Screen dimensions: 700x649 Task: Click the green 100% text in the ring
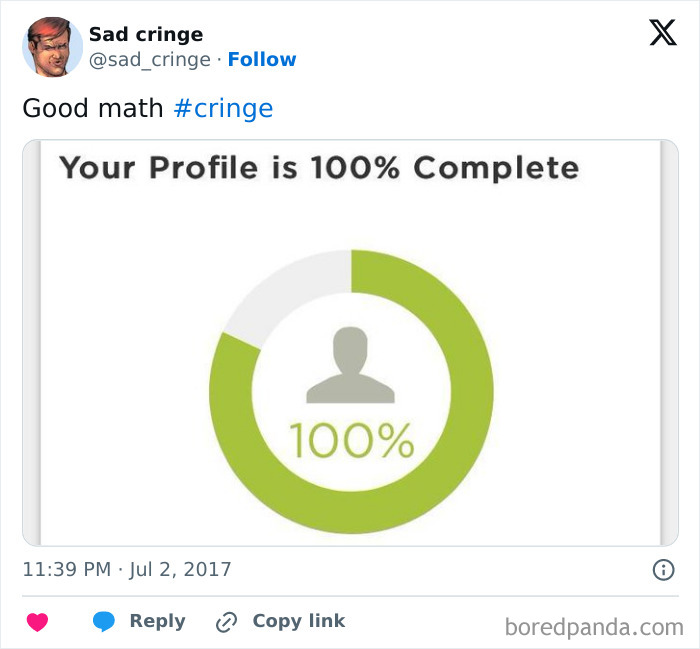pyautogui.click(x=351, y=441)
